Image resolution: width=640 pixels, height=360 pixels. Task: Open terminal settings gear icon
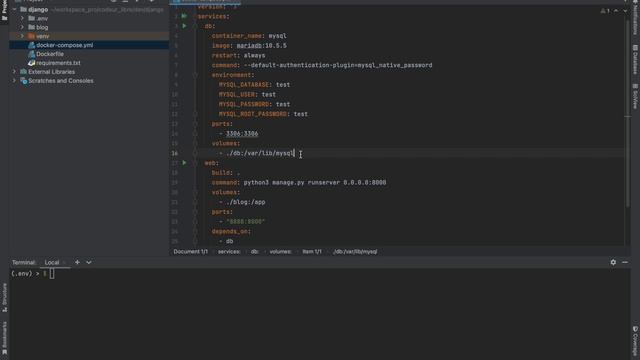[x=613, y=262]
